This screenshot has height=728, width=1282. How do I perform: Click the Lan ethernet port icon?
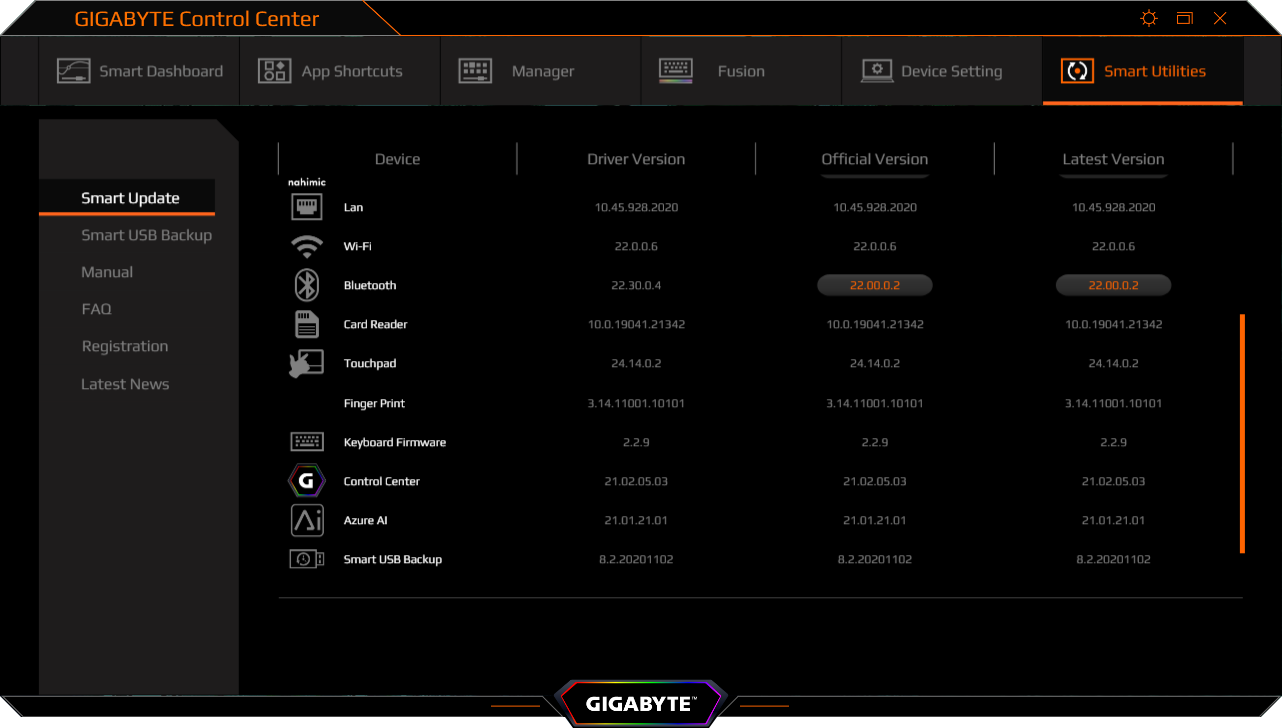[x=306, y=207]
